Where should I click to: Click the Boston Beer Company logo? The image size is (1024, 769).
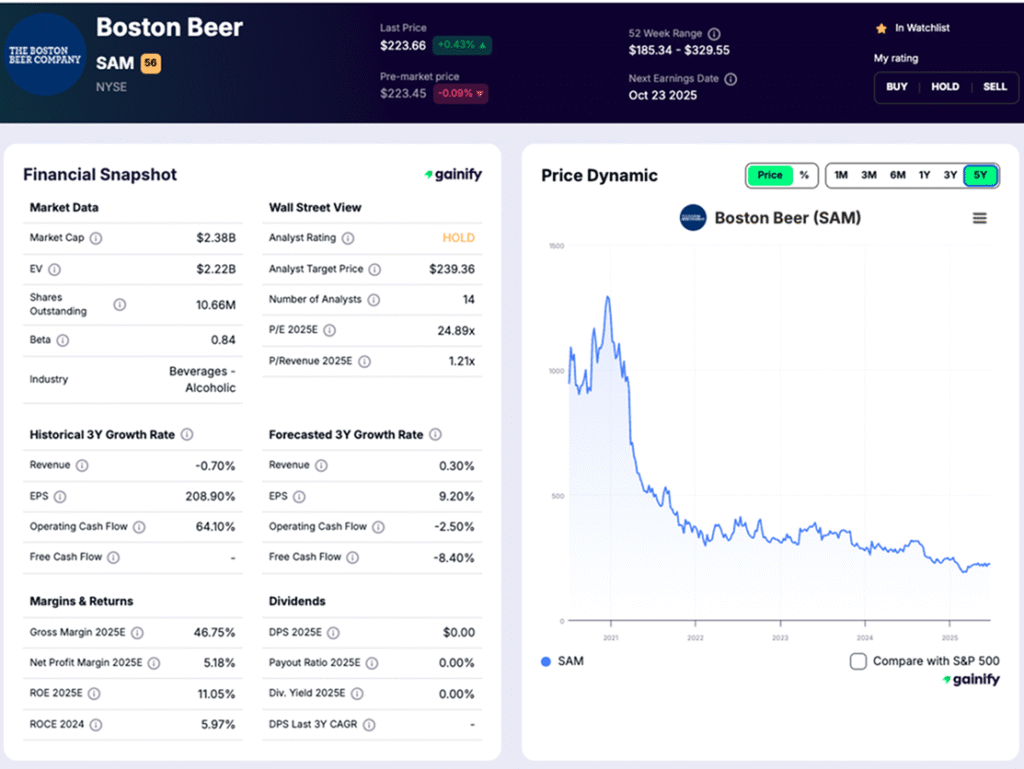pyautogui.click(x=44, y=55)
